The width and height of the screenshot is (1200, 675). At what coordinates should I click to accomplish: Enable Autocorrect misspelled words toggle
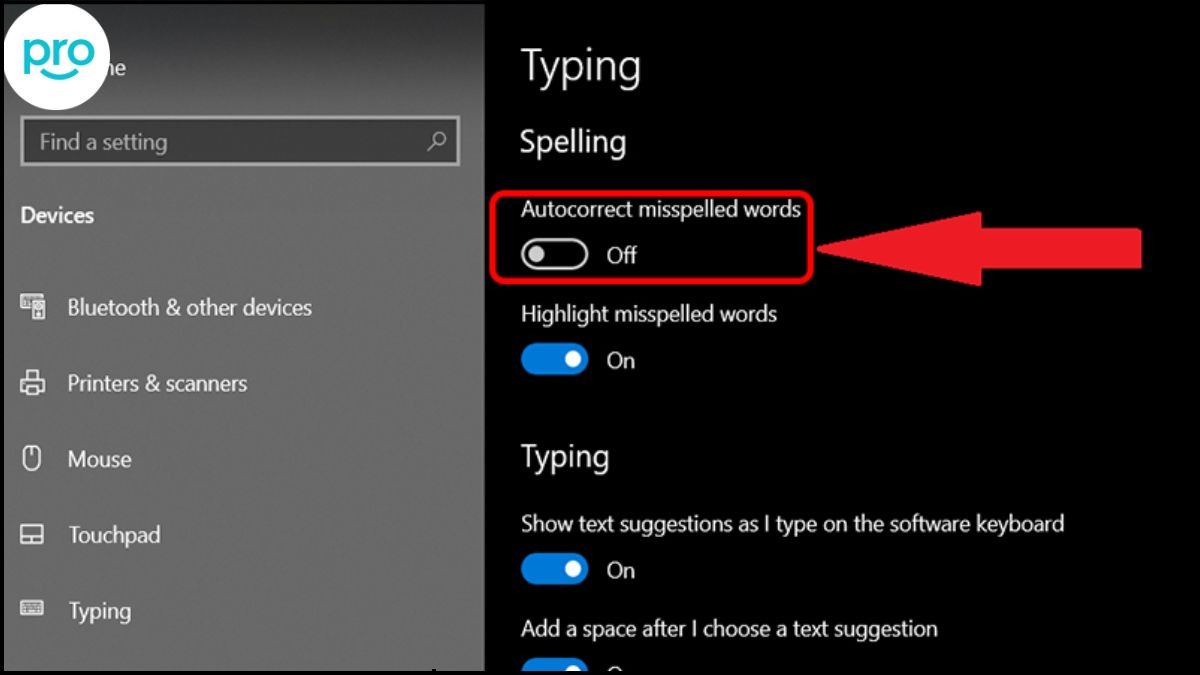click(554, 255)
